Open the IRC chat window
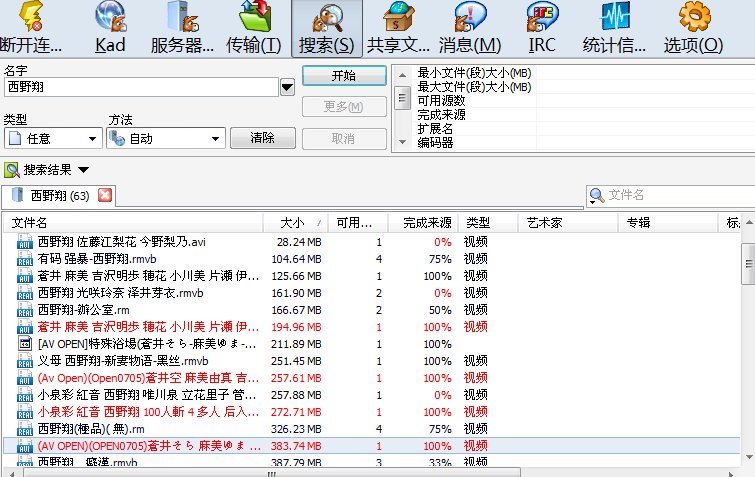This screenshot has width=755, height=477. (542, 28)
